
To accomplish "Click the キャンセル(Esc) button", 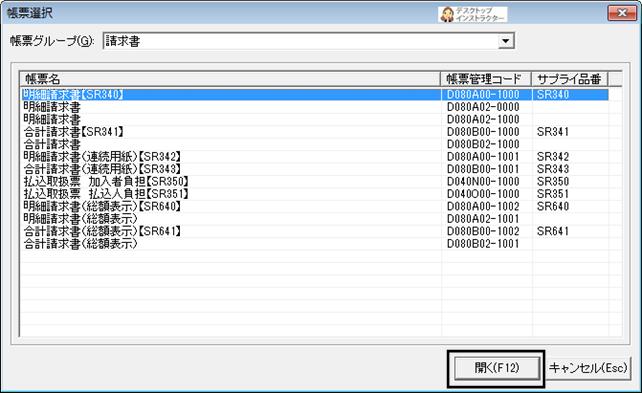I will [x=588, y=368].
